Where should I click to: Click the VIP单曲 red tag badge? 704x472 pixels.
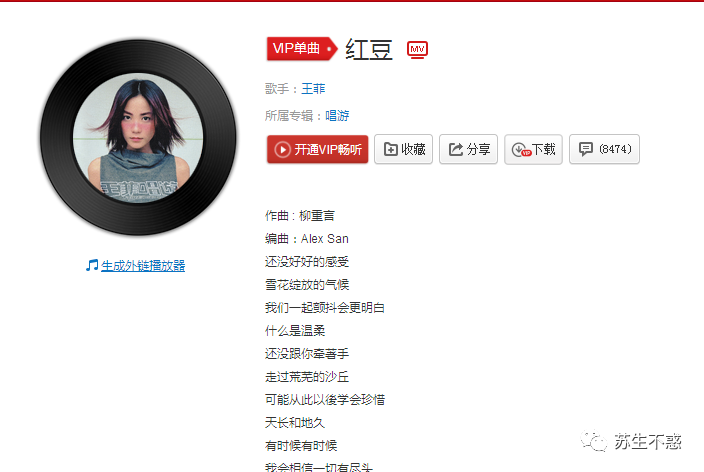(302, 49)
